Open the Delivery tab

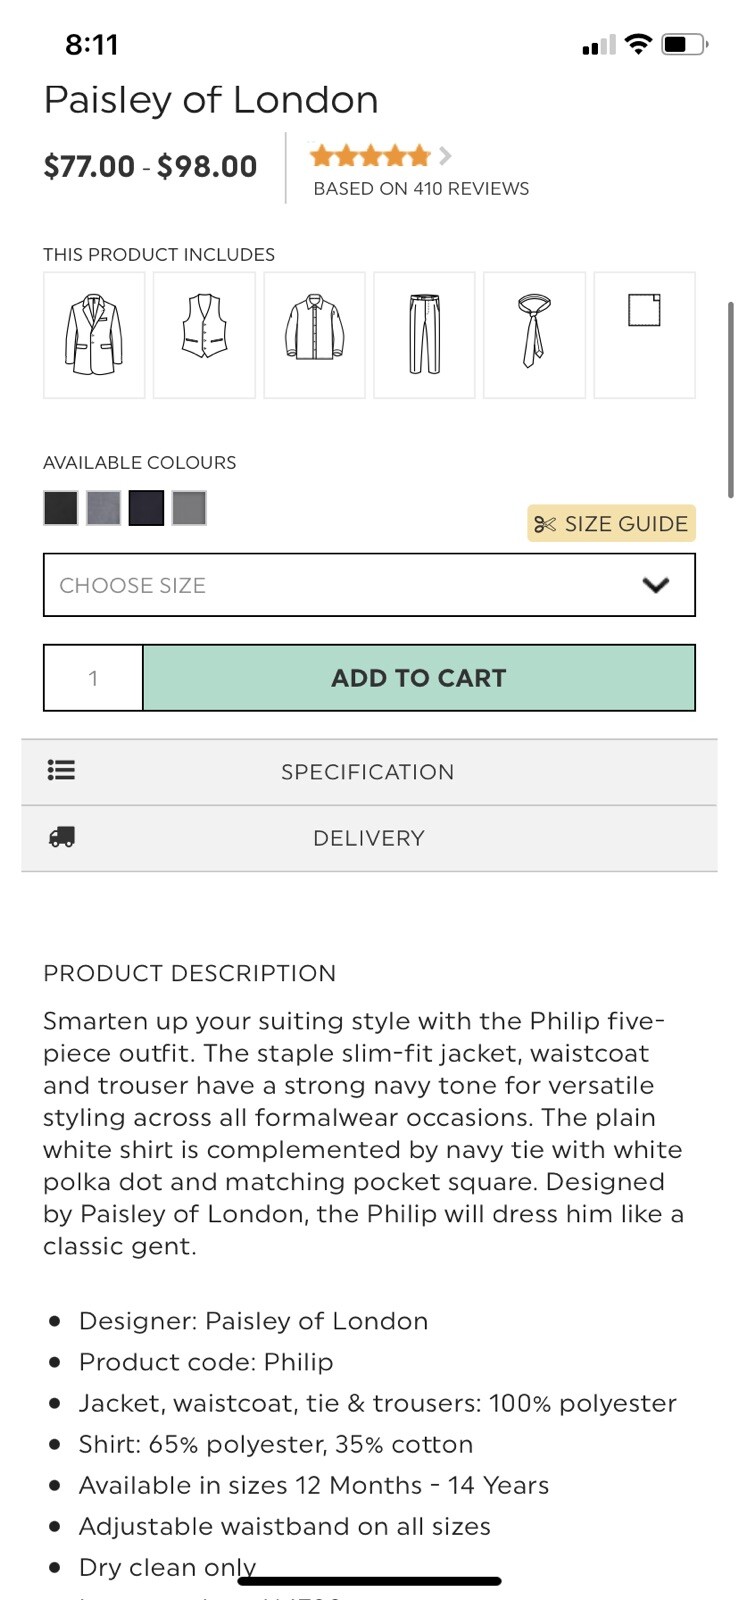[x=368, y=838]
